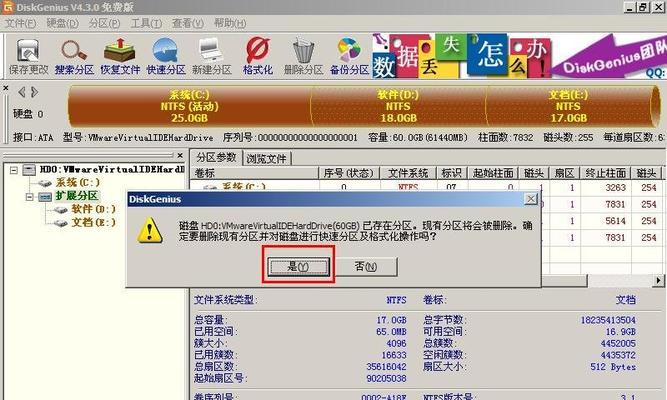Click start sector value 90205038

386,378
